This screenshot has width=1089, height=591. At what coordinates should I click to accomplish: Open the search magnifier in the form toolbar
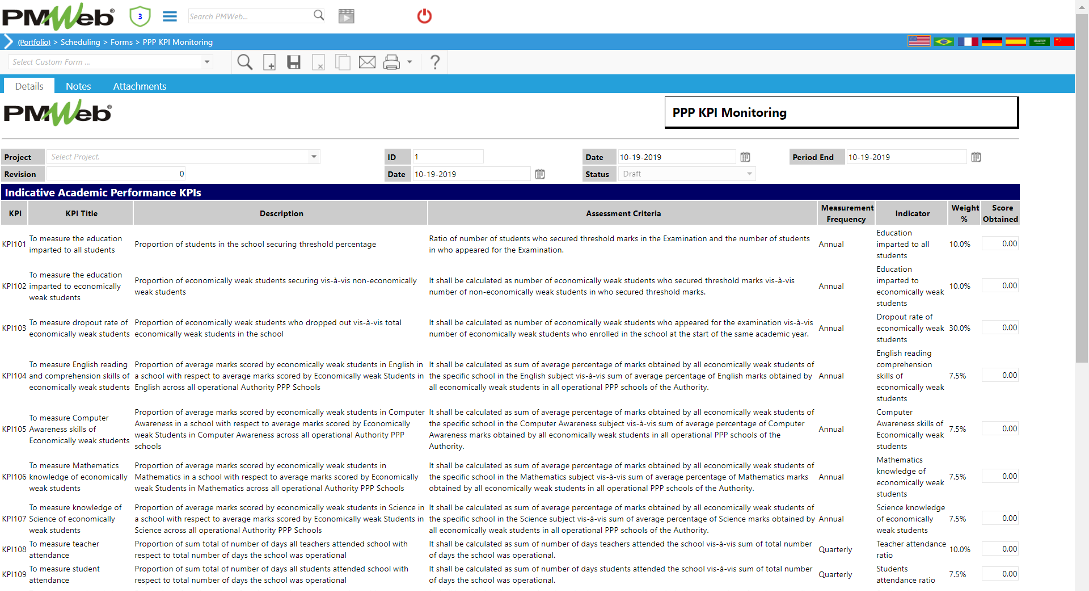tap(245, 62)
